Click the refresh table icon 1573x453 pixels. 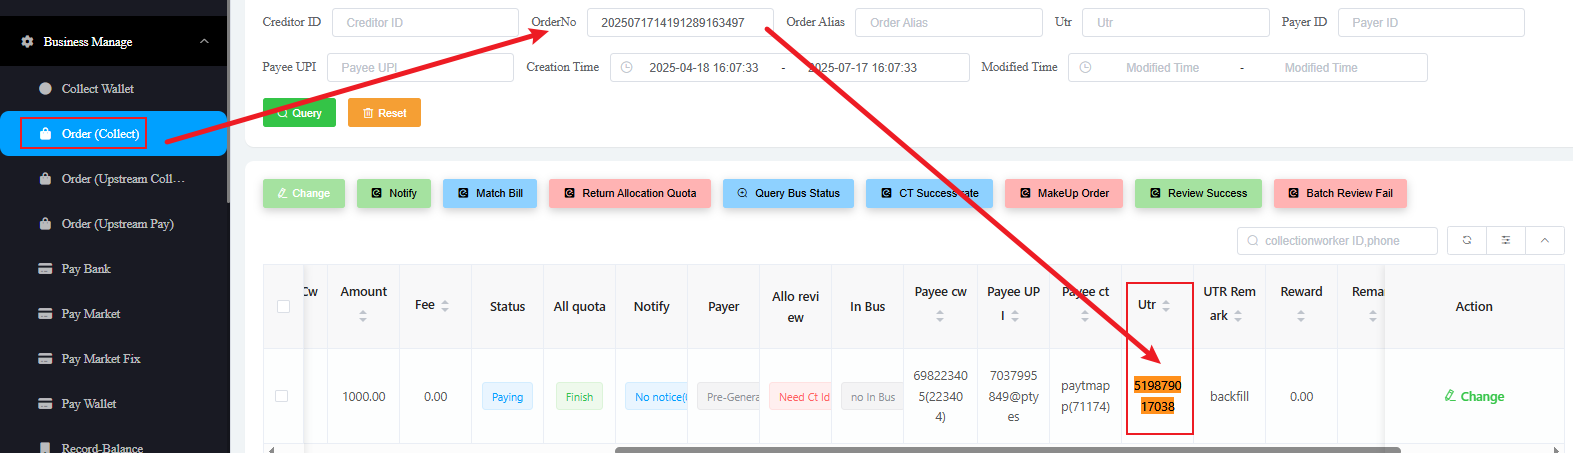coord(1467,241)
